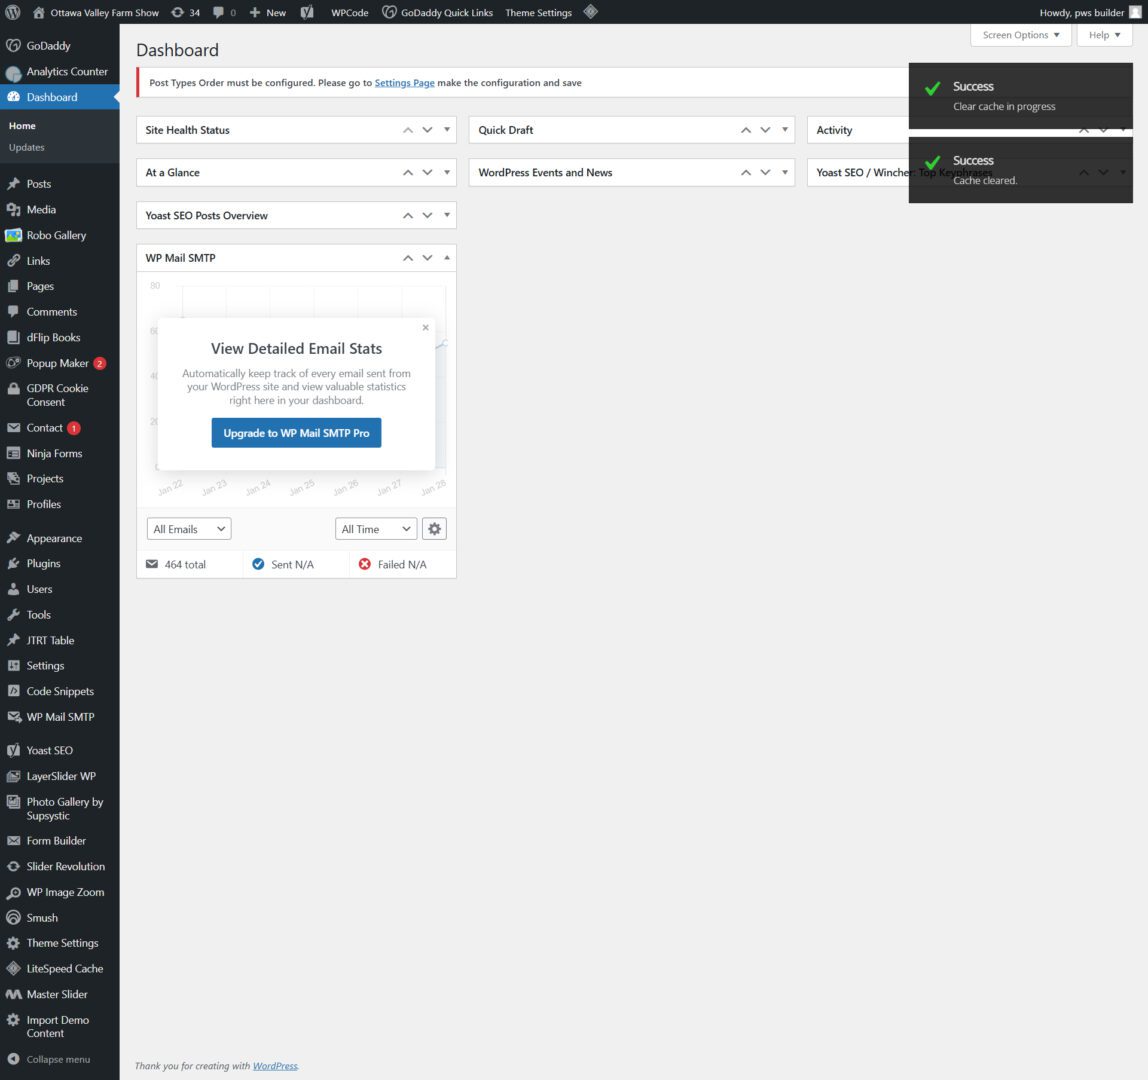The width and height of the screenshot is (1148, 1080).
Task: Visit Ottawa Valley Farm Show site link
Action: (96, 12)
